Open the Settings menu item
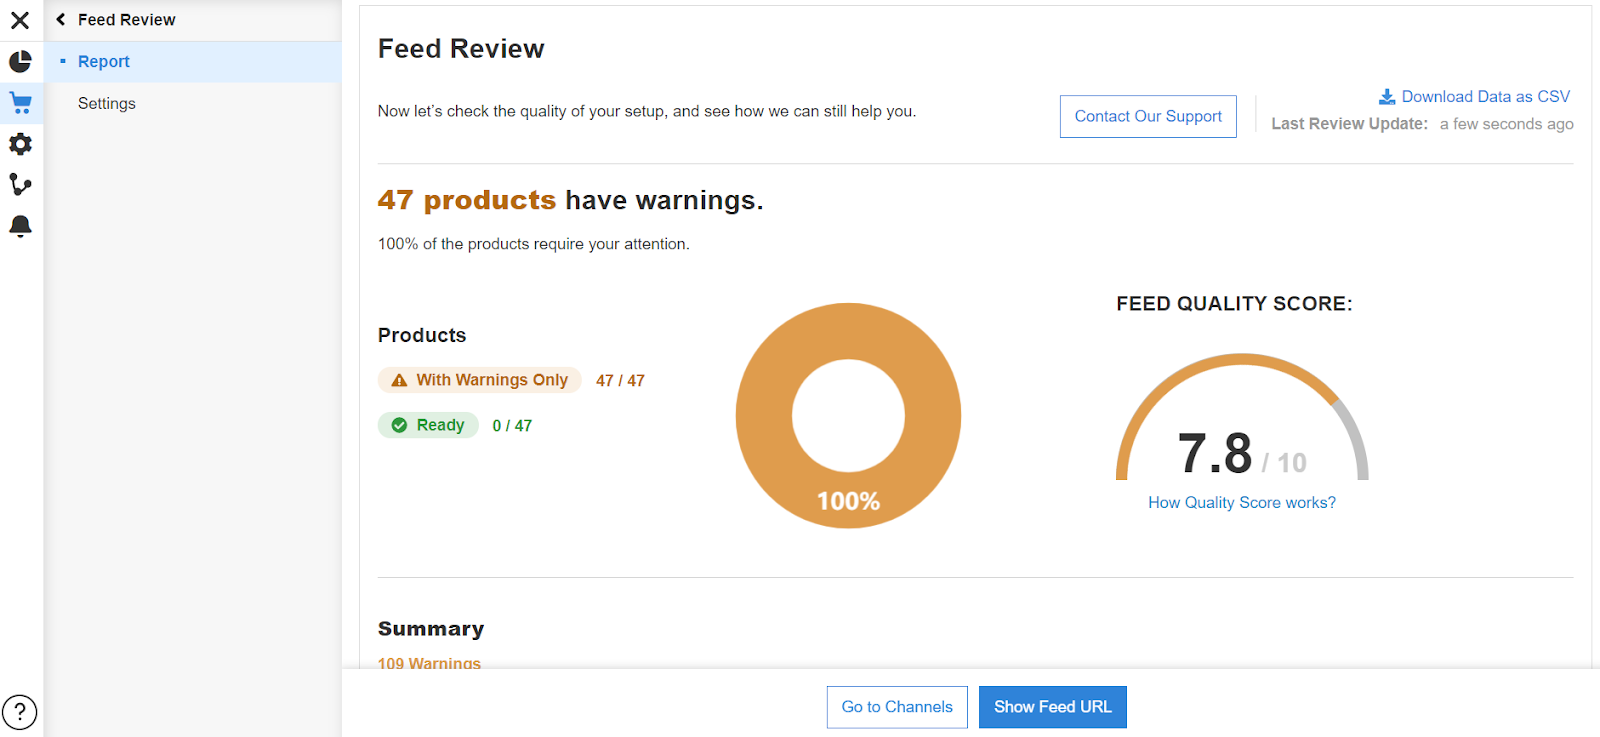1600x737 pixels. pos(107,104)
